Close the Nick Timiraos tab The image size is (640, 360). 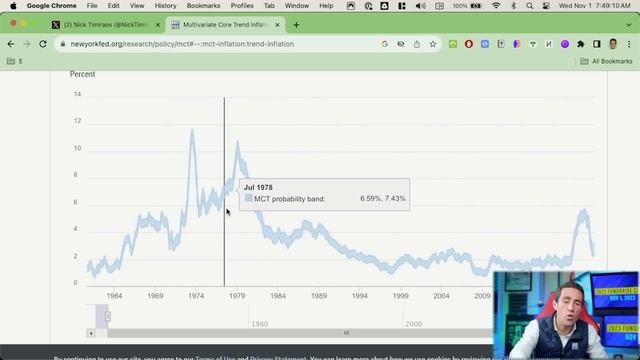pyautogui.click(x=158, y=25)
